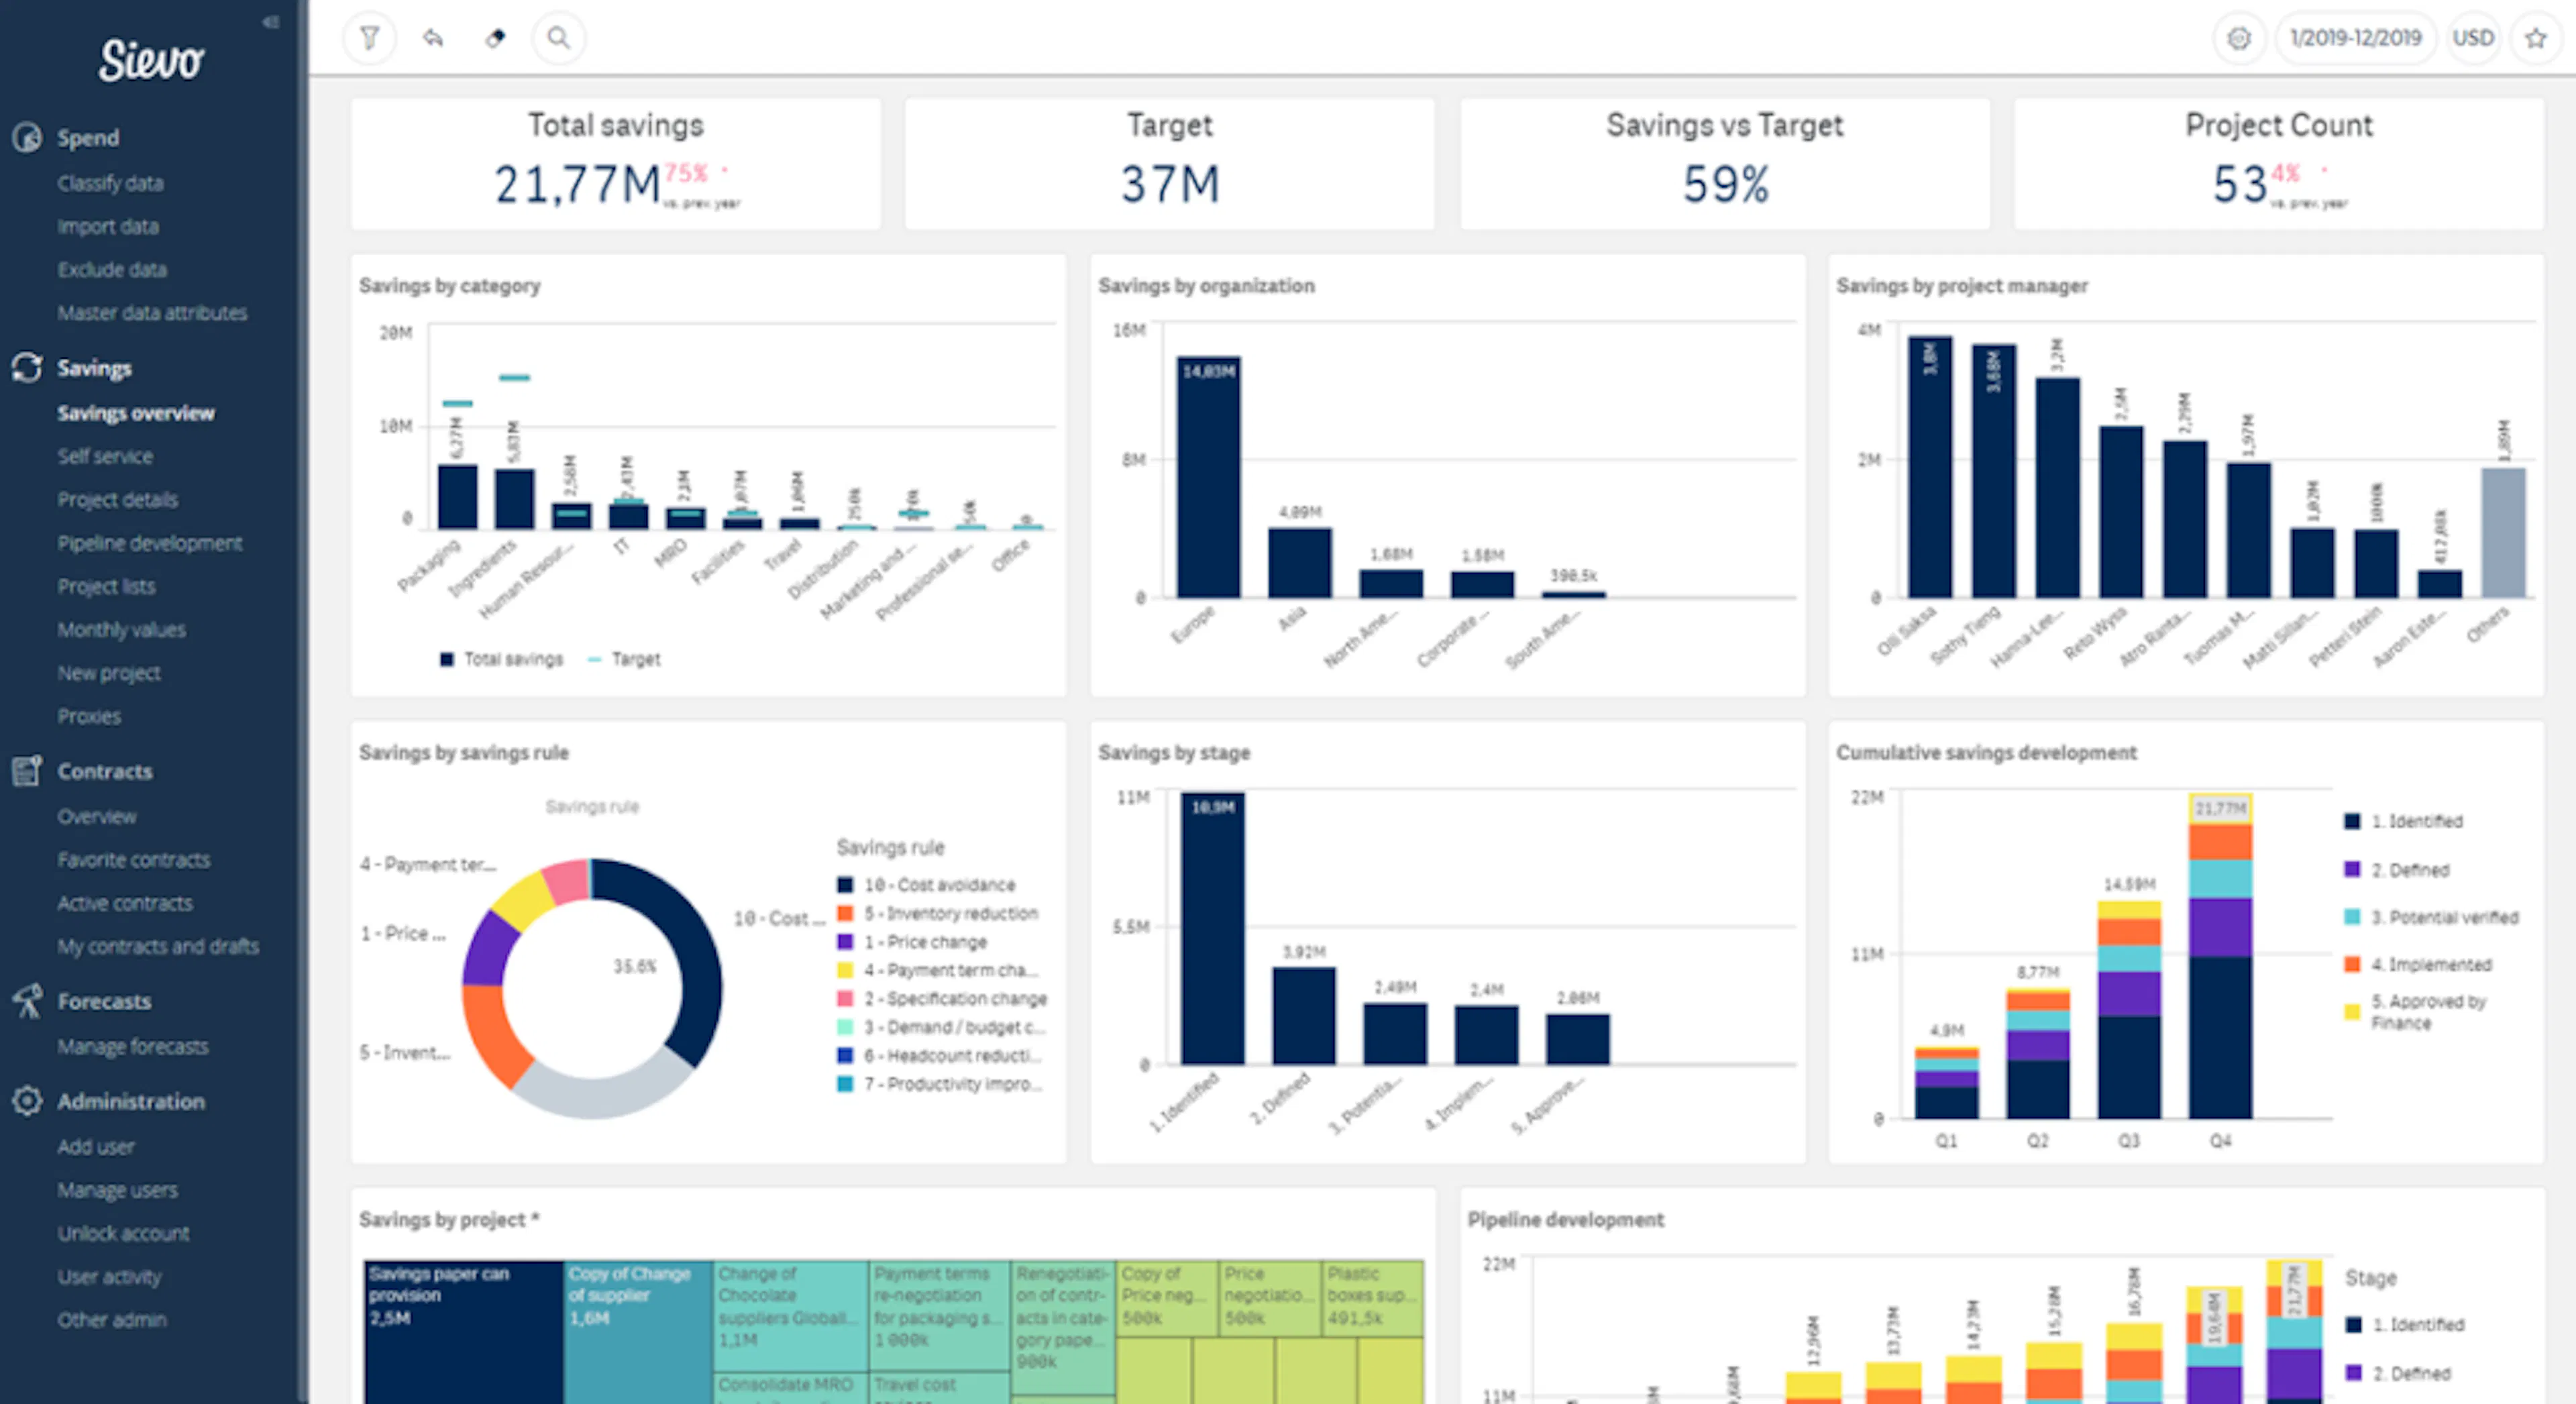Image resolution: width=2576 pixels, height=1404 pixels.
Task: Open smart search via the magnifier icon
Action: click(x=559, y=37)
